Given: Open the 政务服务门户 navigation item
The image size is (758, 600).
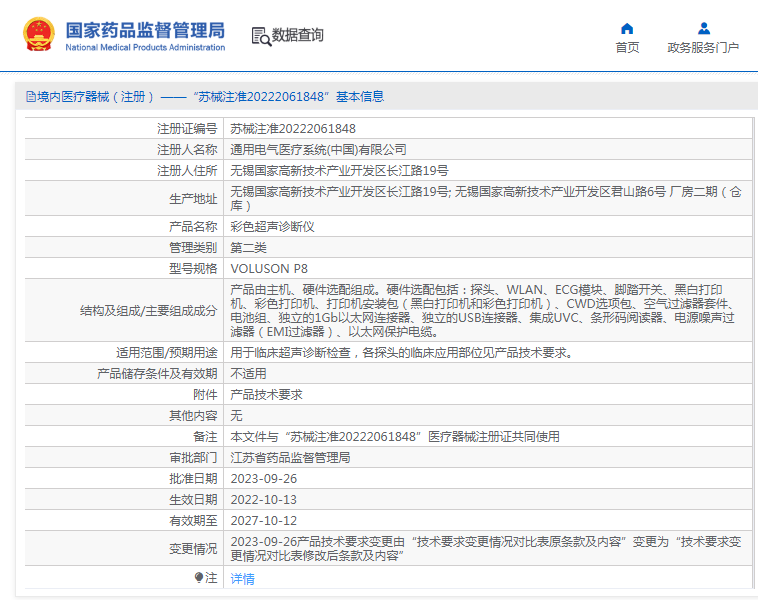Looking at the screenshot, I should click(x=703, y=47).
